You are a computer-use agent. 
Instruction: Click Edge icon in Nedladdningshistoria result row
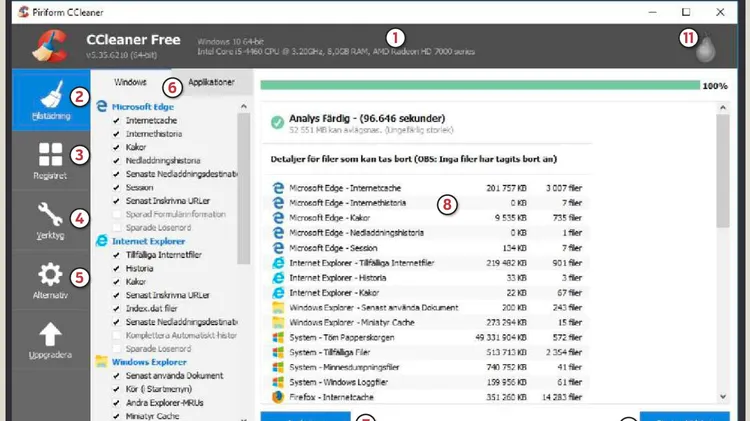pos(278,233)
